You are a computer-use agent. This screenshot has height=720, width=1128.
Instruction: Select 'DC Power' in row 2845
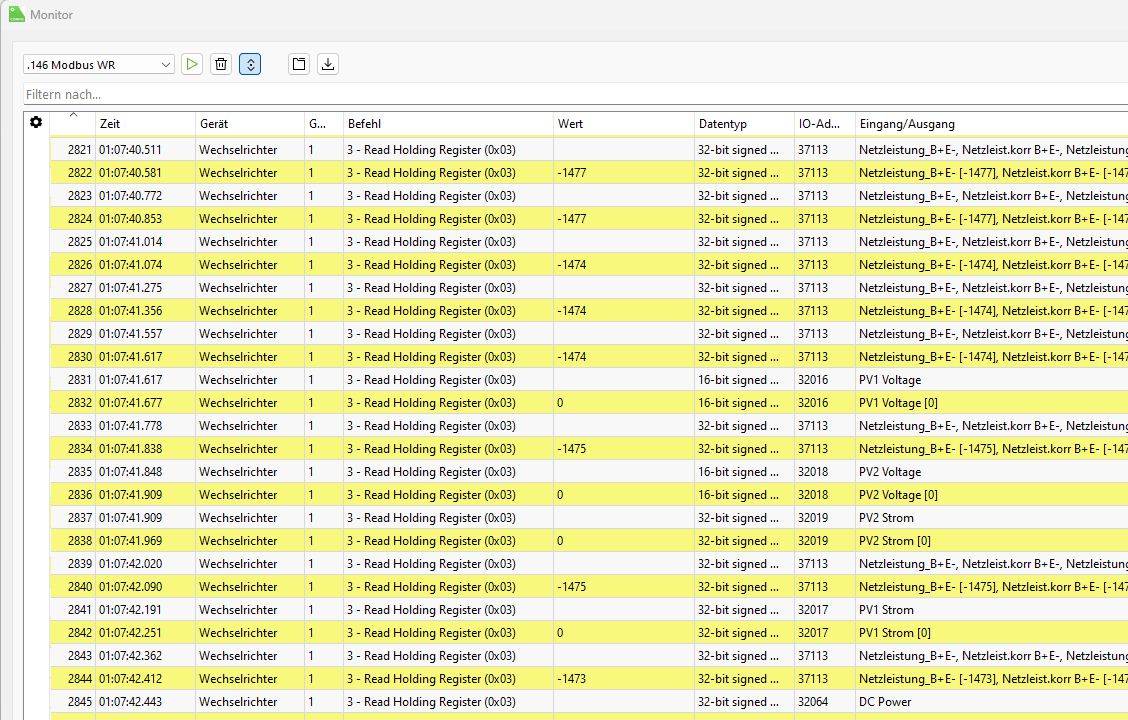[885, 702]
